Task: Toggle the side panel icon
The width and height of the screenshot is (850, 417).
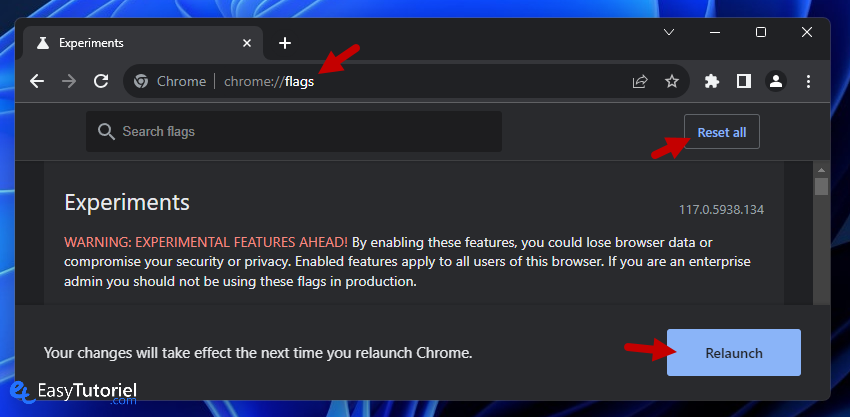Action: [x=744, y=81]
